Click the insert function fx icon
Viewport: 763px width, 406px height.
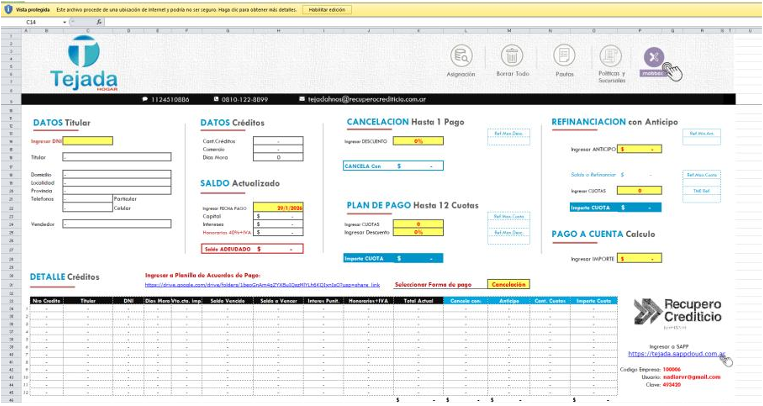click(x=96, y=21)
